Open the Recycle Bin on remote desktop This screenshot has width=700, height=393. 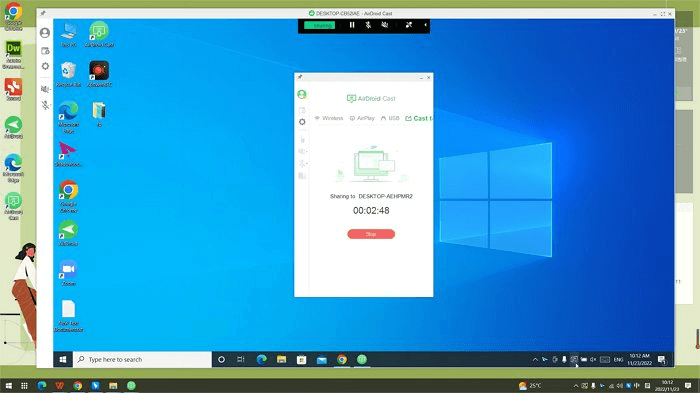pyautogui.click(x=68, y=74)
